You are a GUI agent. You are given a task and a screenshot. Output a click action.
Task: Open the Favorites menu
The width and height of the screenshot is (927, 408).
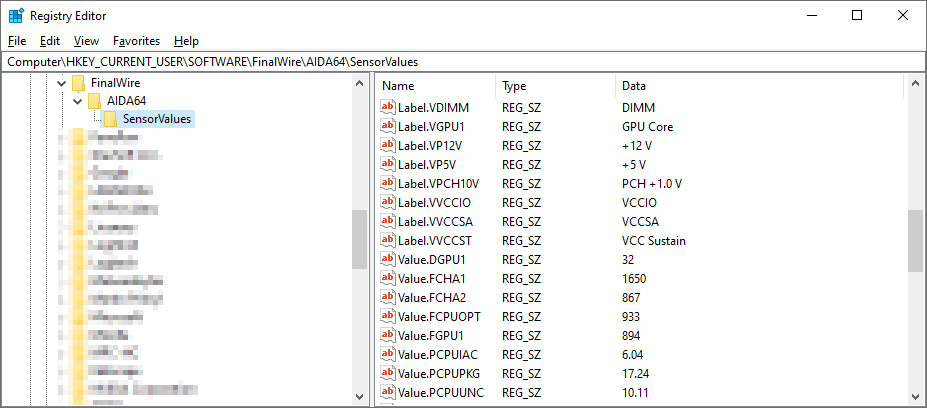pos(136,41)
